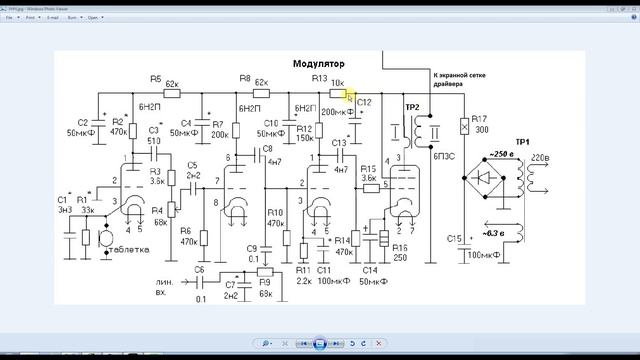The image size is (640, 360).
Task: Click the ~250 в voltage label
Action: pos(502,154)
